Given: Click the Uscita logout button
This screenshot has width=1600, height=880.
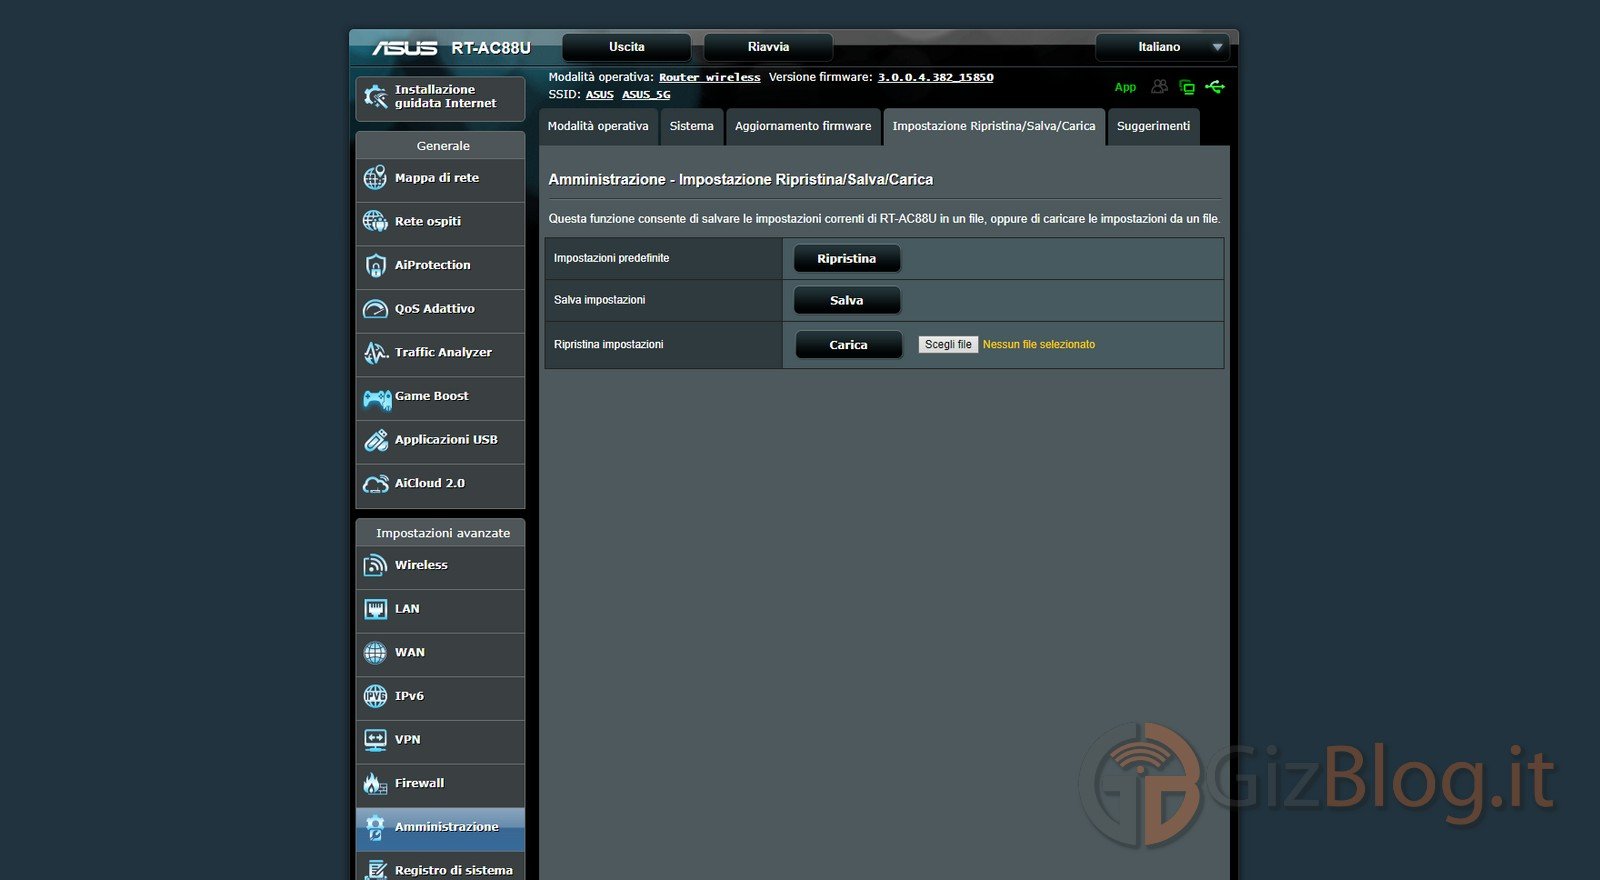Looking at the screenshot, I should pos(627,47).
